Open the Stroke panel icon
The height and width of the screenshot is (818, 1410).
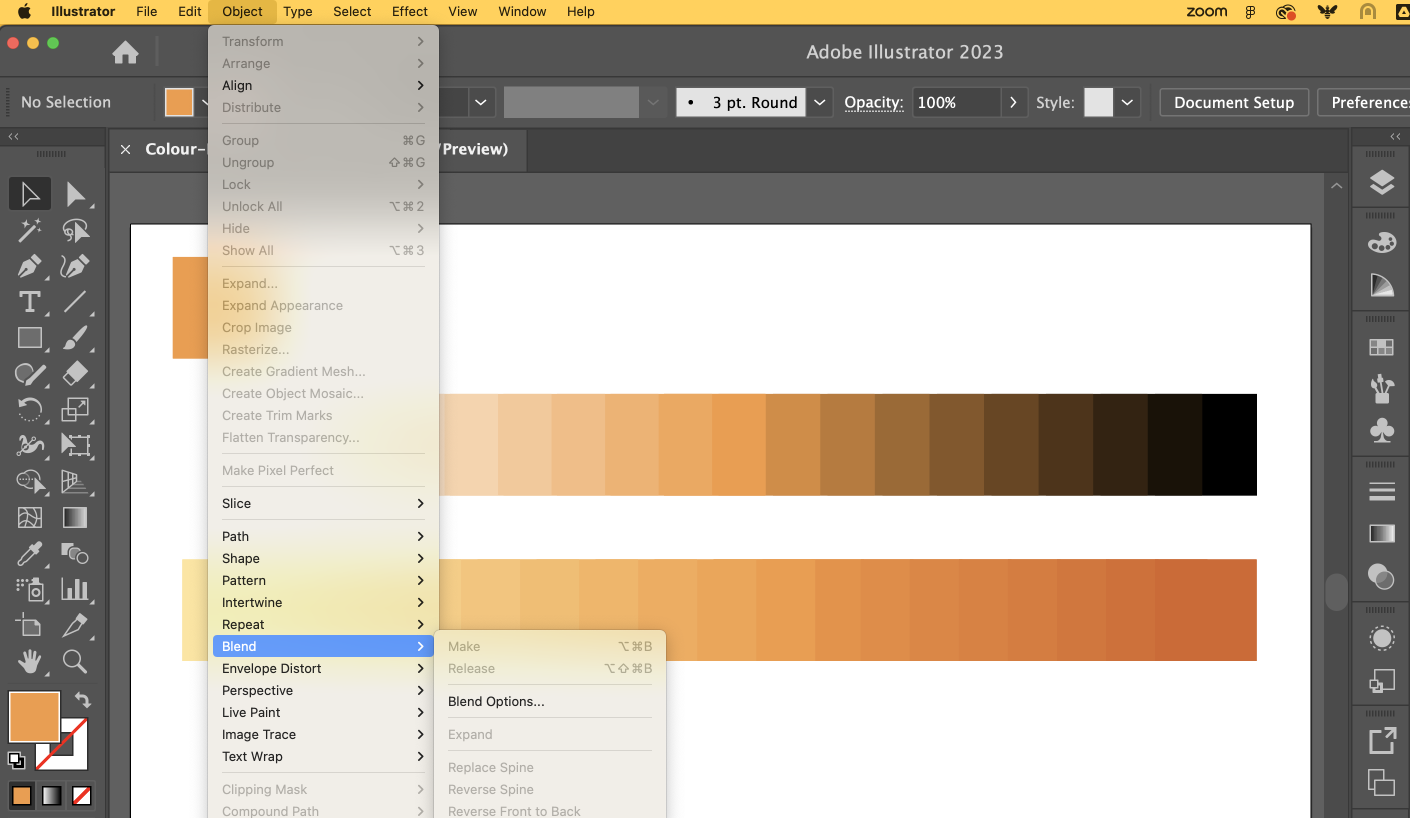pyautogui.click(x=1381, y=492)
